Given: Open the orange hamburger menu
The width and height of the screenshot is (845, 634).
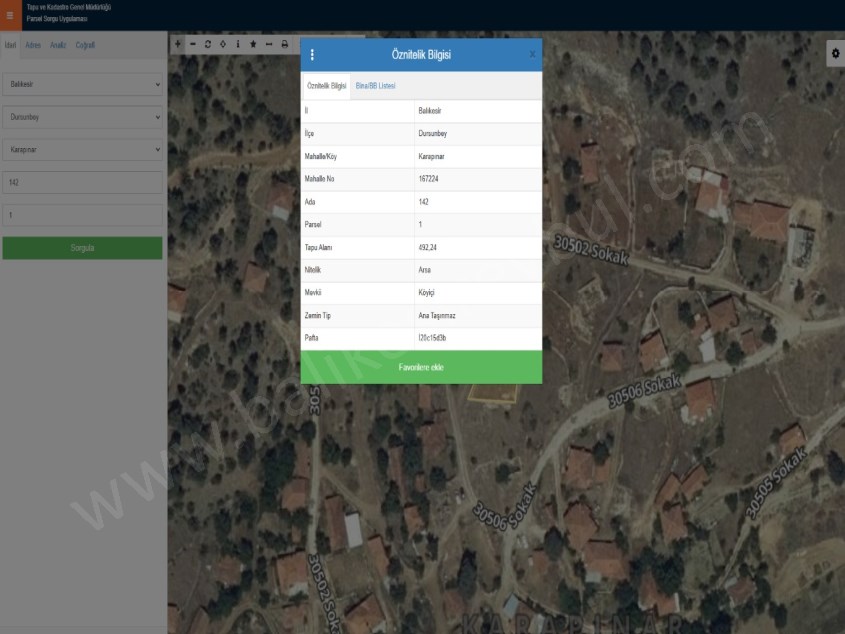Looking at the screenshot, I should (10, 15).
